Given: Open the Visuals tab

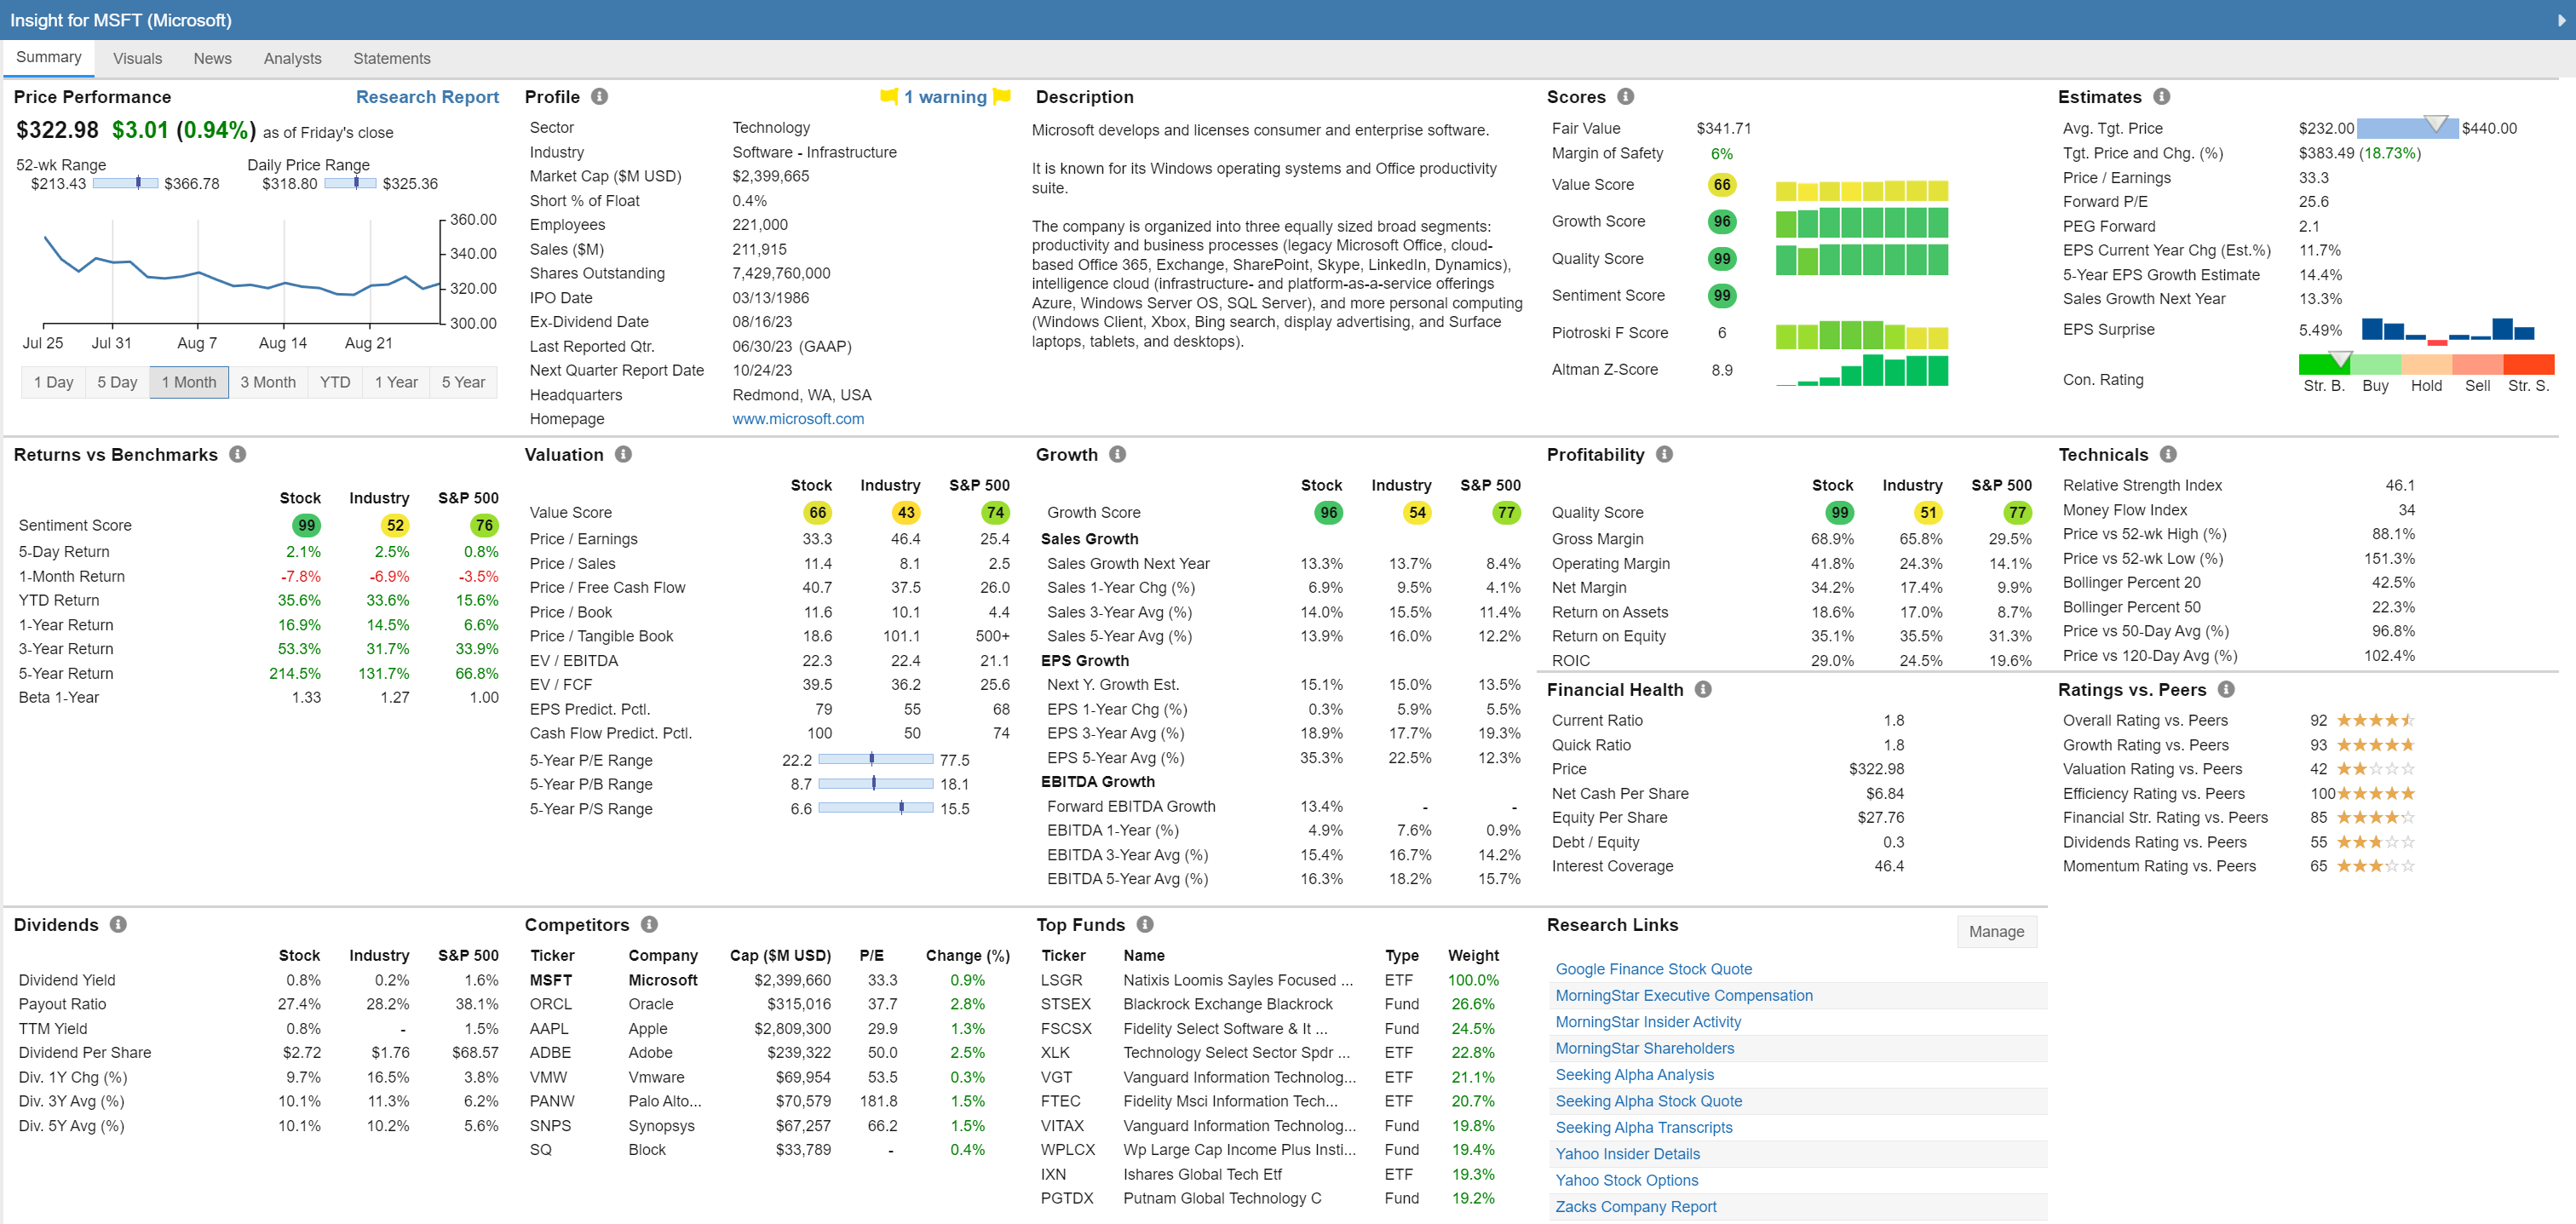Looking at the screenshot, I should [x=137, y=59].
